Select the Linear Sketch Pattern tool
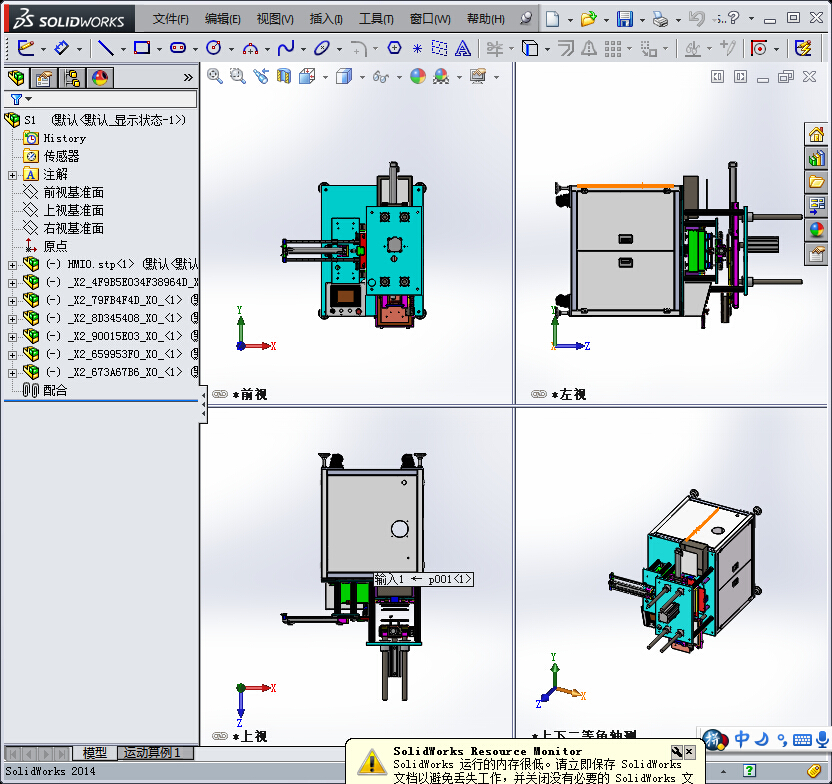832x784 pixels. pyautogui.click(x=612, y=48)
